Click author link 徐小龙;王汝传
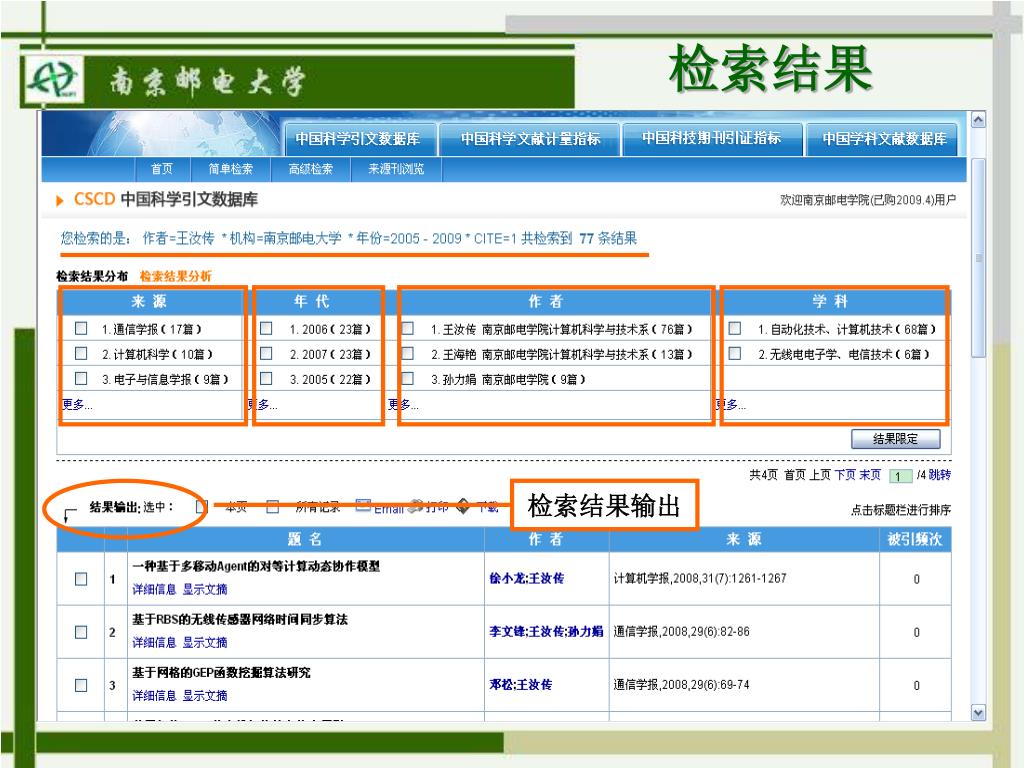Screen dimensions: 1024x768 point(527,579)
